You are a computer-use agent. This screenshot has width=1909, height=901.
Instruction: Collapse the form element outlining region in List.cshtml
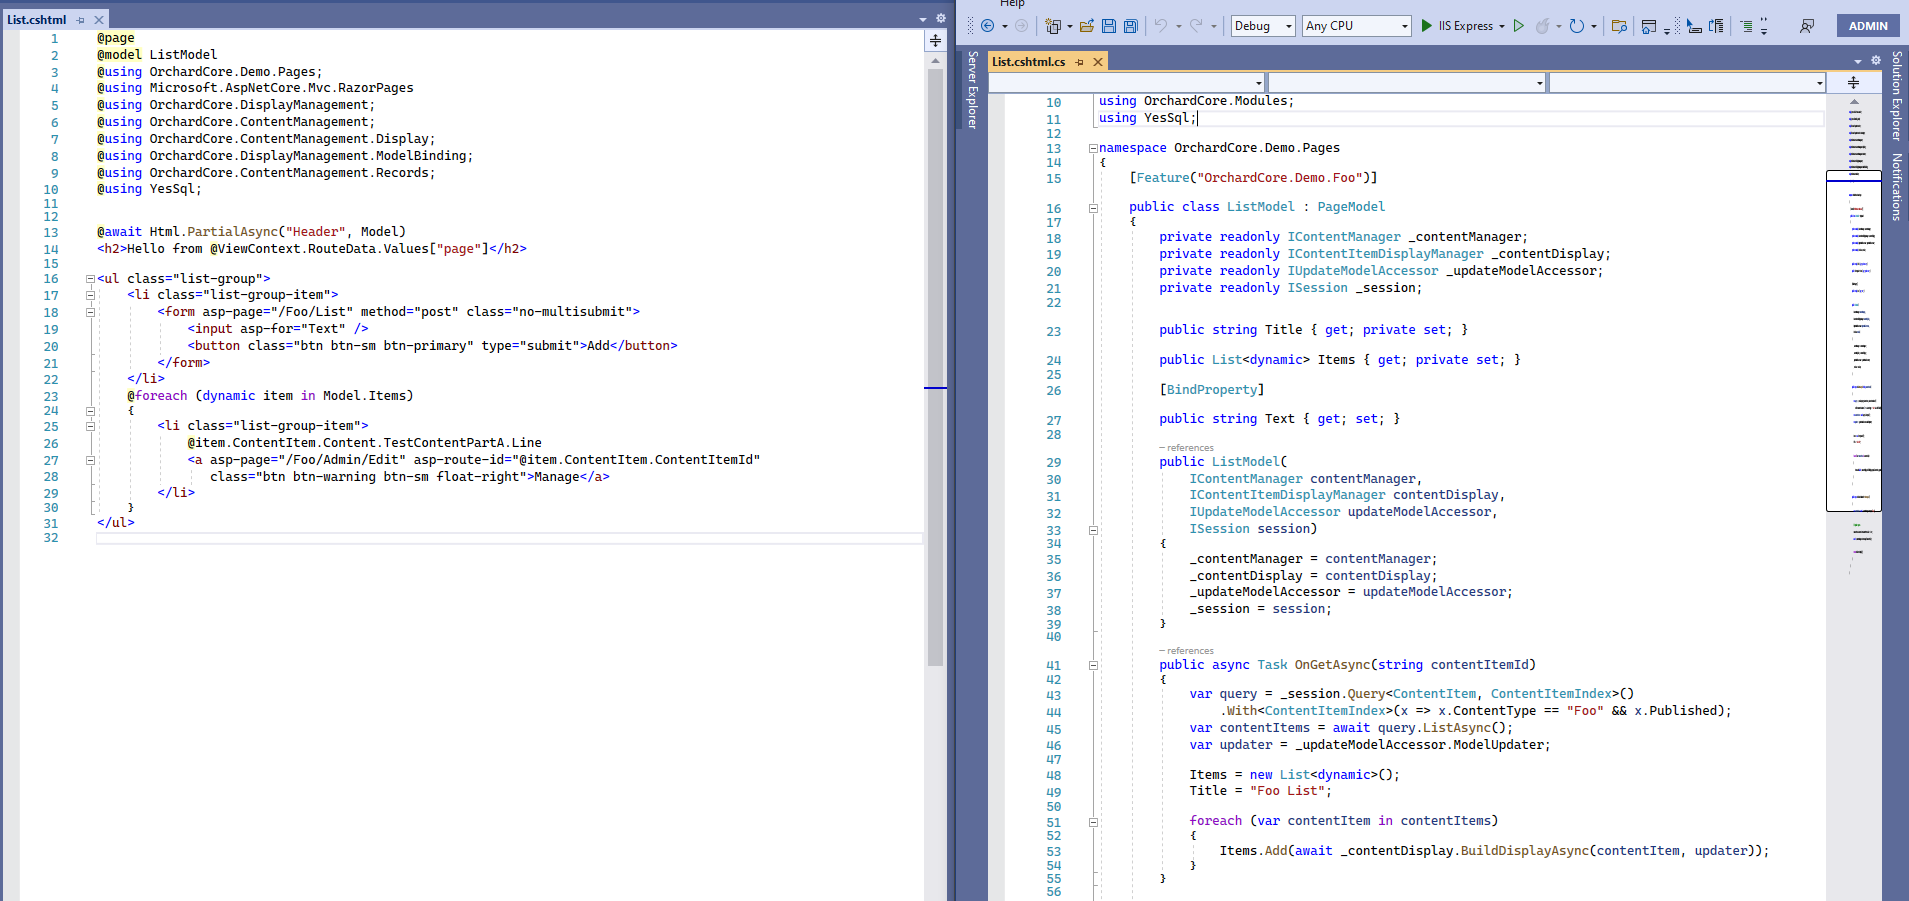pyautogui.click(x=90, y=312)
